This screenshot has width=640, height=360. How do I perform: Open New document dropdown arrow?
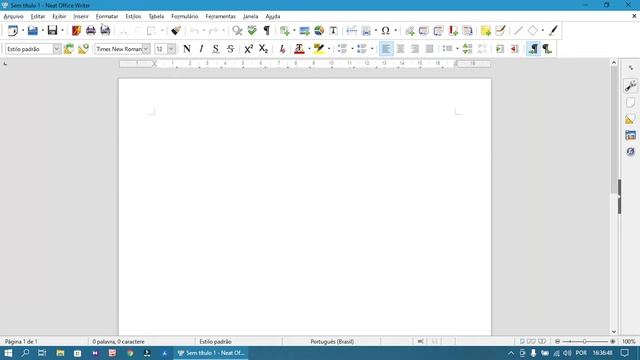click(22, 31)
